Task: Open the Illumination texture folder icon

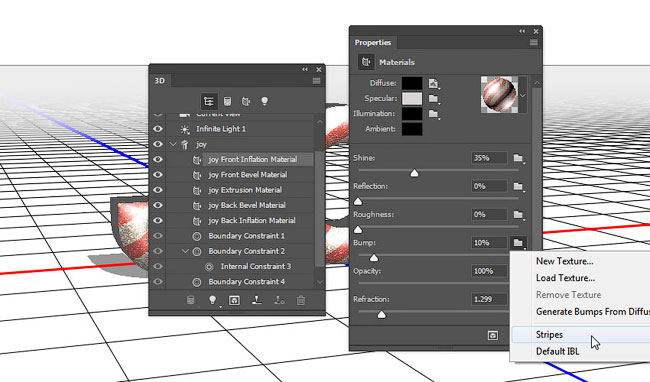Action: (434, 114)
